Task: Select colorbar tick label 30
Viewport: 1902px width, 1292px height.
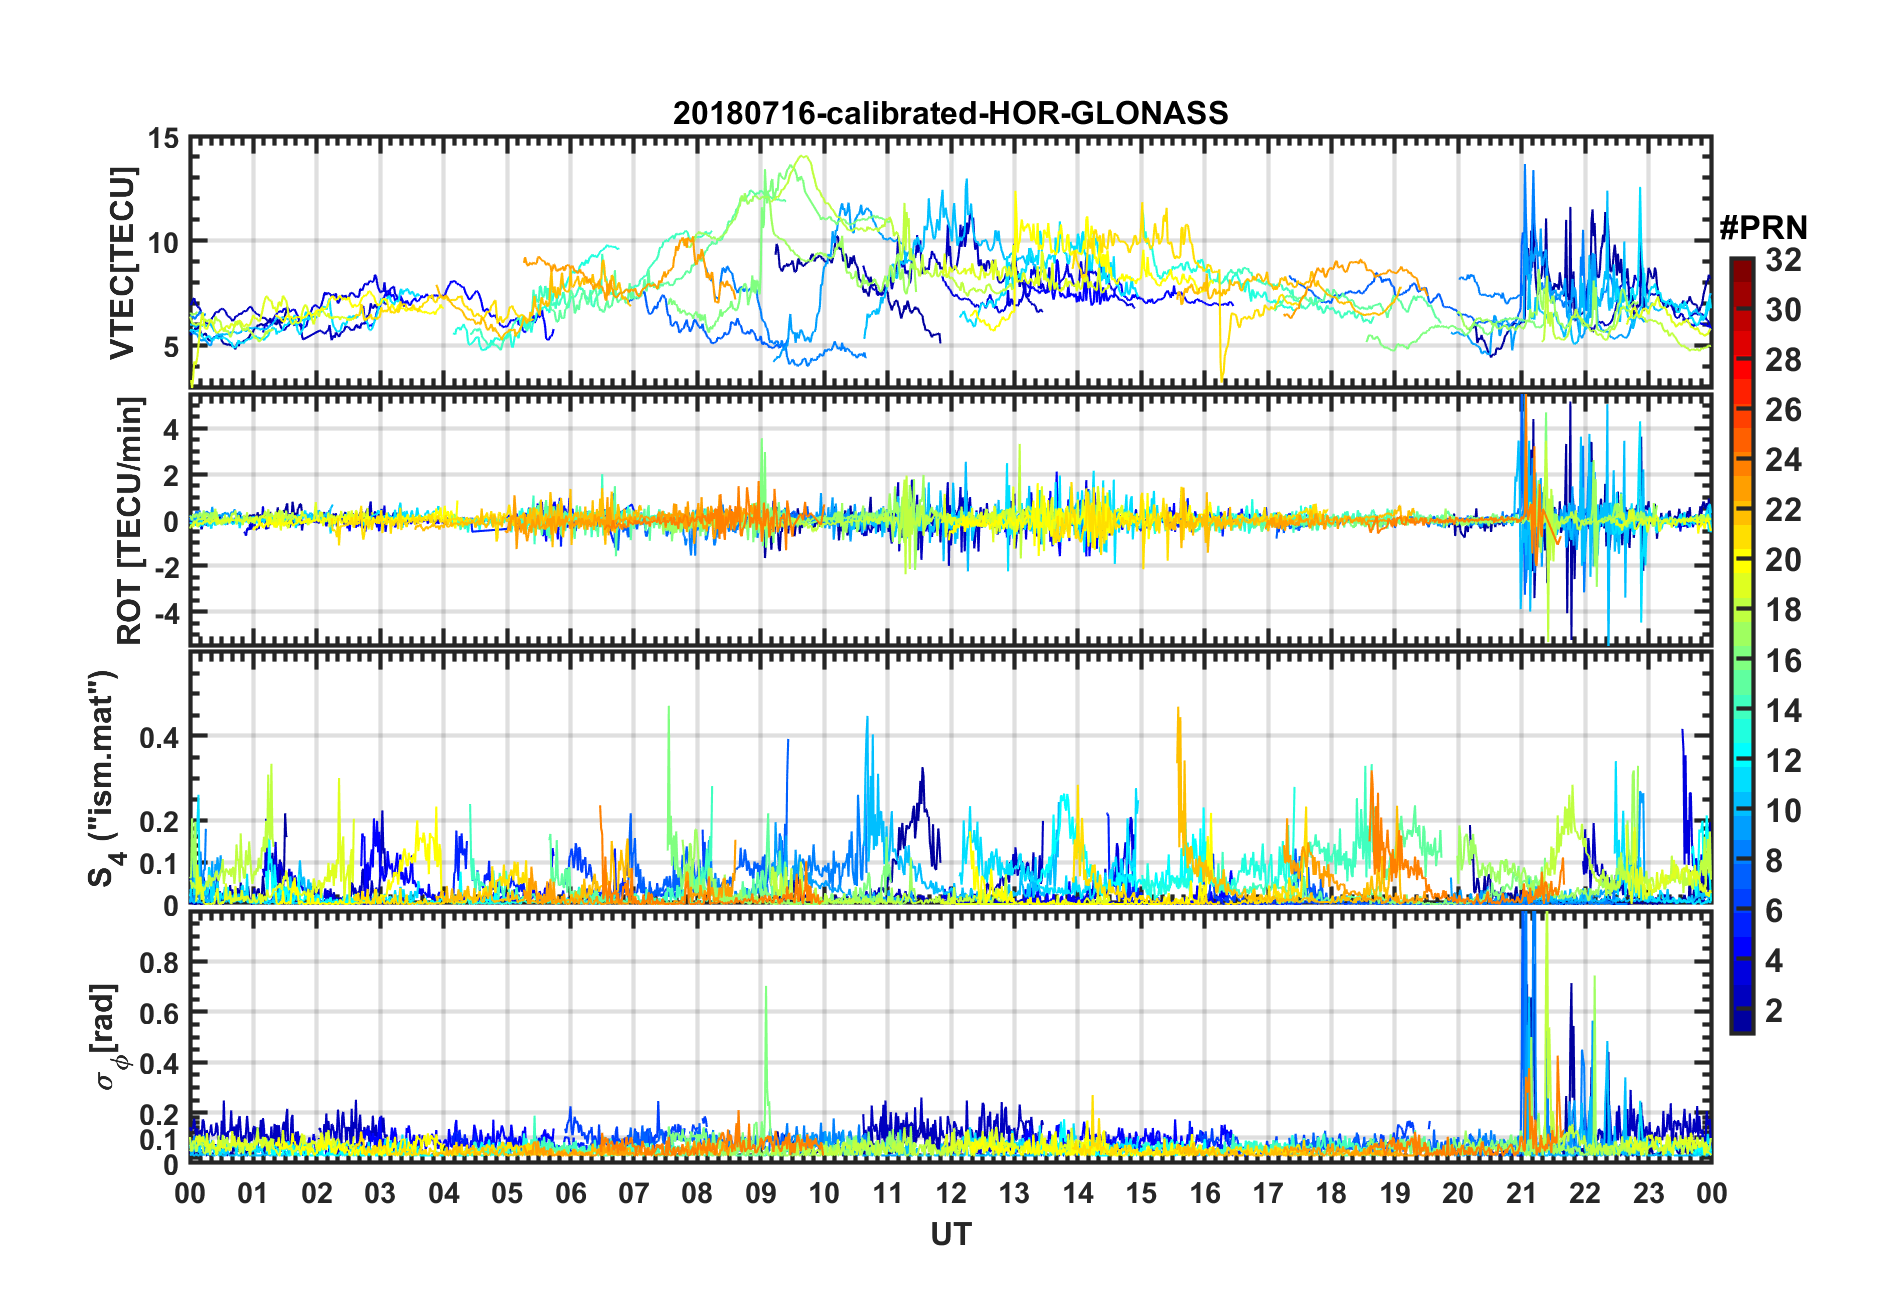Action: point(1783,310)
